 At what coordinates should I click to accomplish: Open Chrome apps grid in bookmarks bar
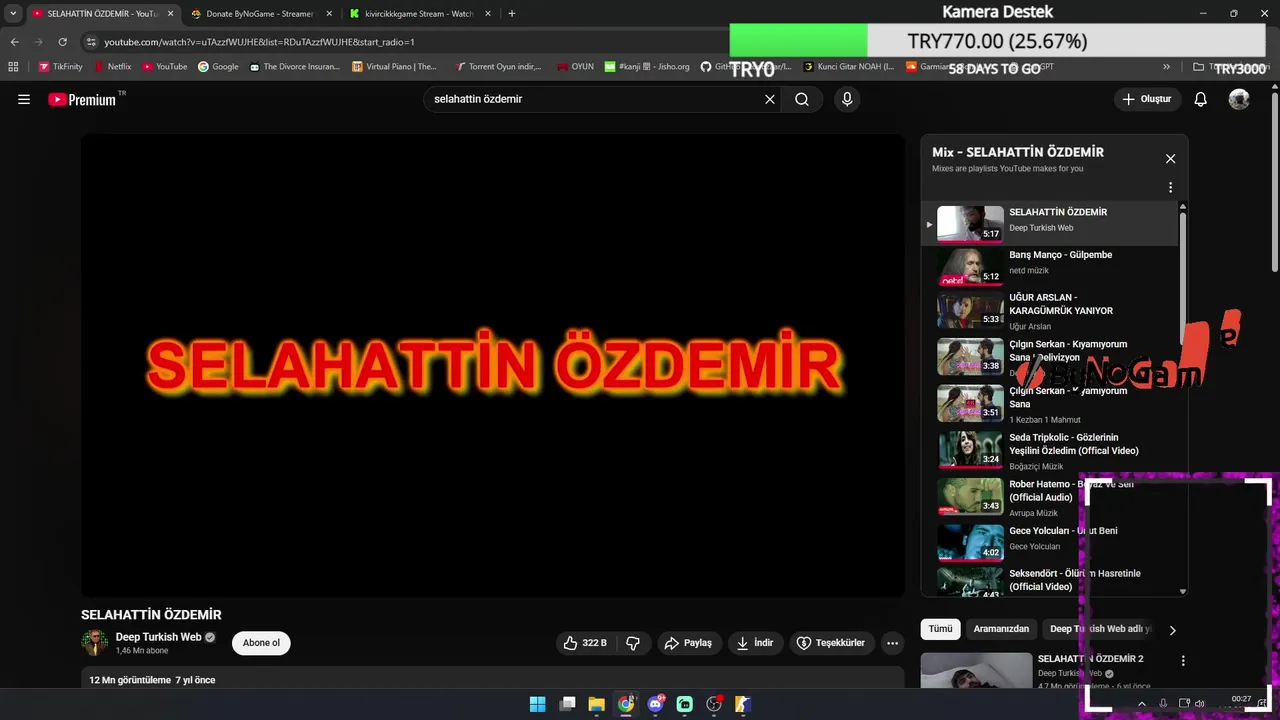pyautogui.click(x=13, y=67)
